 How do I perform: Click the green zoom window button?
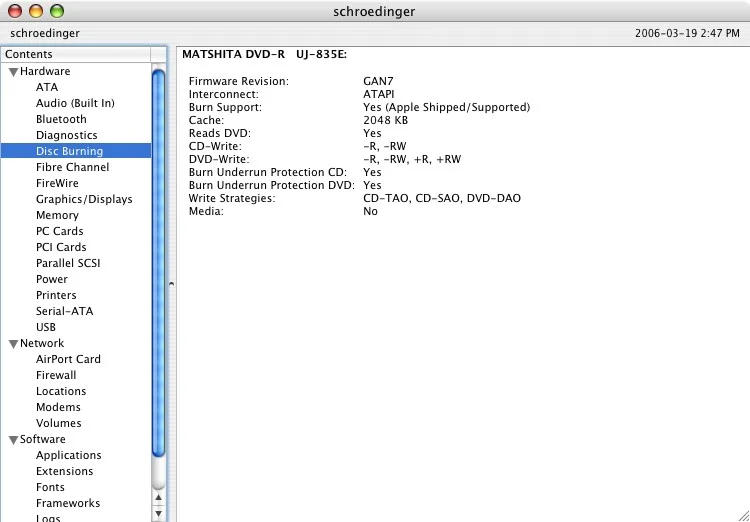[57, 11]
